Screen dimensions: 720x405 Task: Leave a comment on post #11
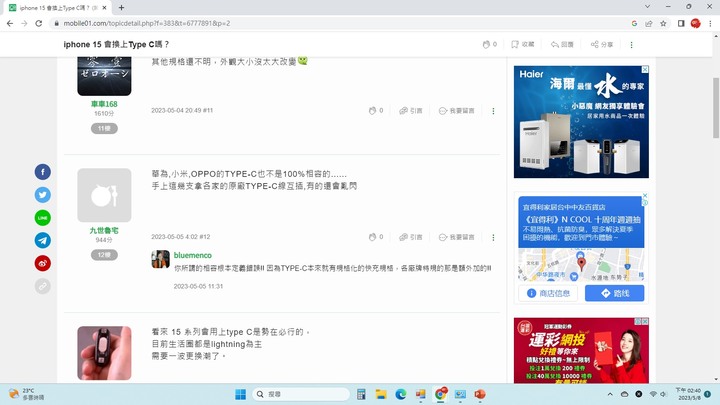click(x=456, y=111)
